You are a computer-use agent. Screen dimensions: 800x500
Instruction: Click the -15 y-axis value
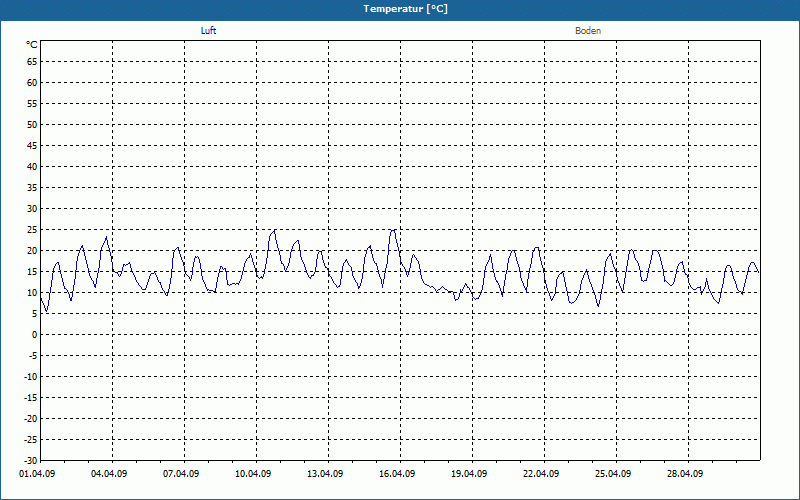pos(31,397)
